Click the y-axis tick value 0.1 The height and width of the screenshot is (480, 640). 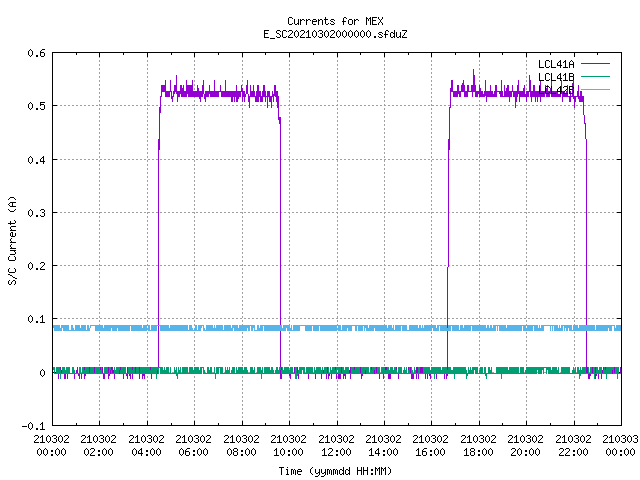(36, 319)
